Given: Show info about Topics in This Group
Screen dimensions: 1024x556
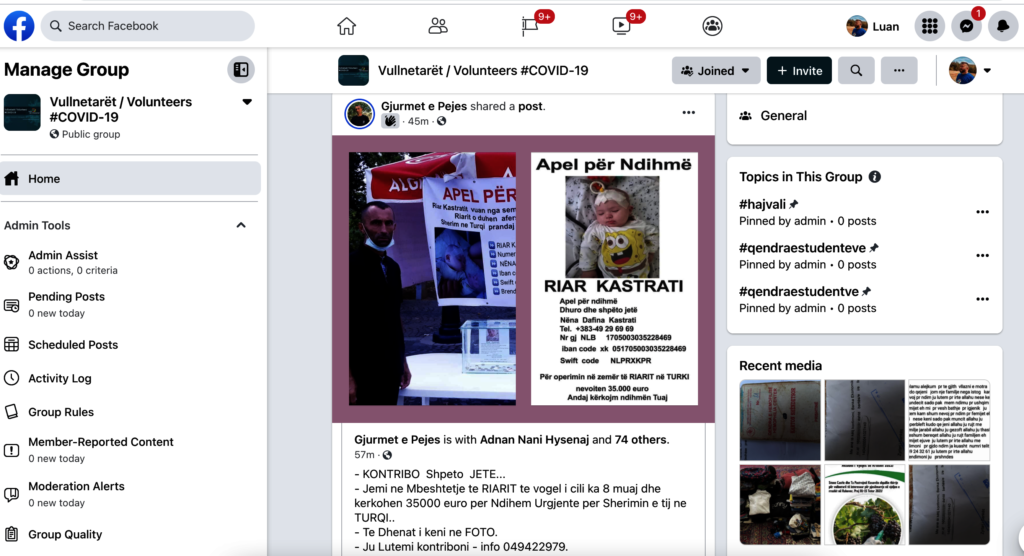Looking at the screenshot, I should click(874, 176).
